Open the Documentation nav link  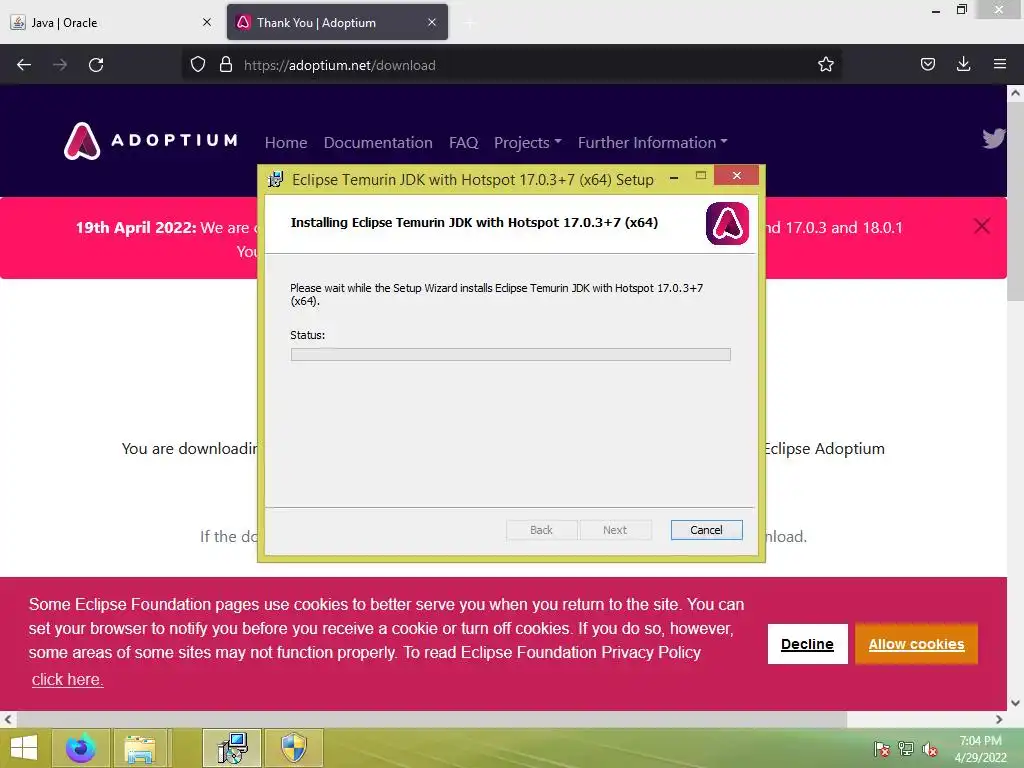[x=378, y=142]
